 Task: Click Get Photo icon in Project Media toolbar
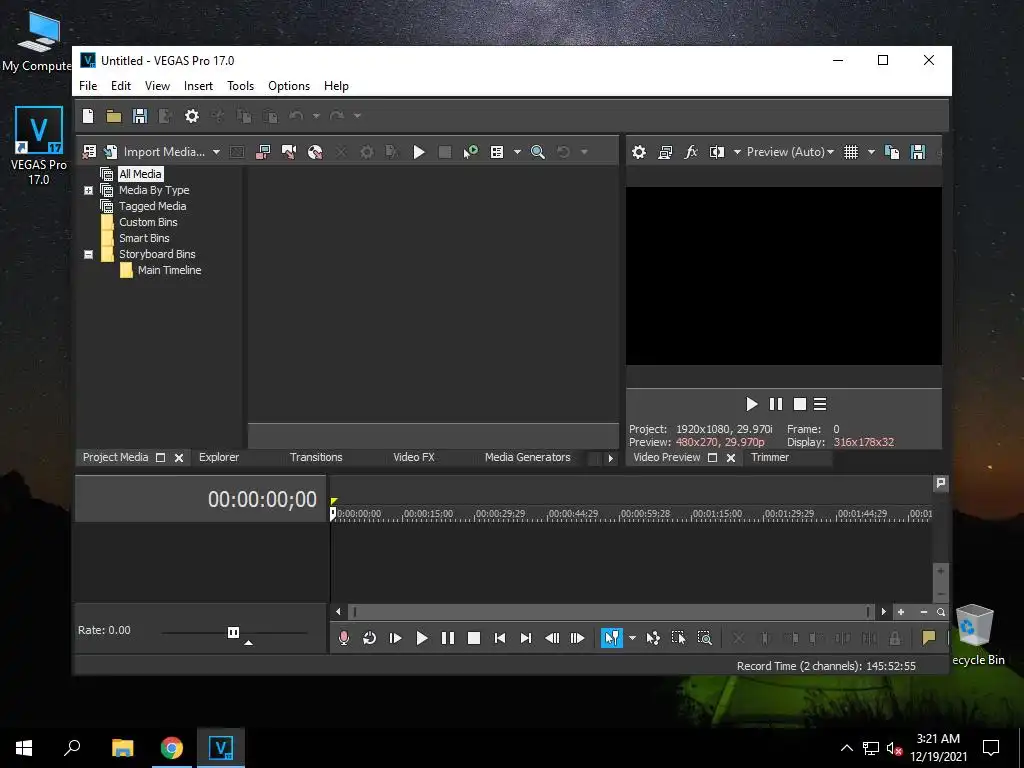pos(289,152)
